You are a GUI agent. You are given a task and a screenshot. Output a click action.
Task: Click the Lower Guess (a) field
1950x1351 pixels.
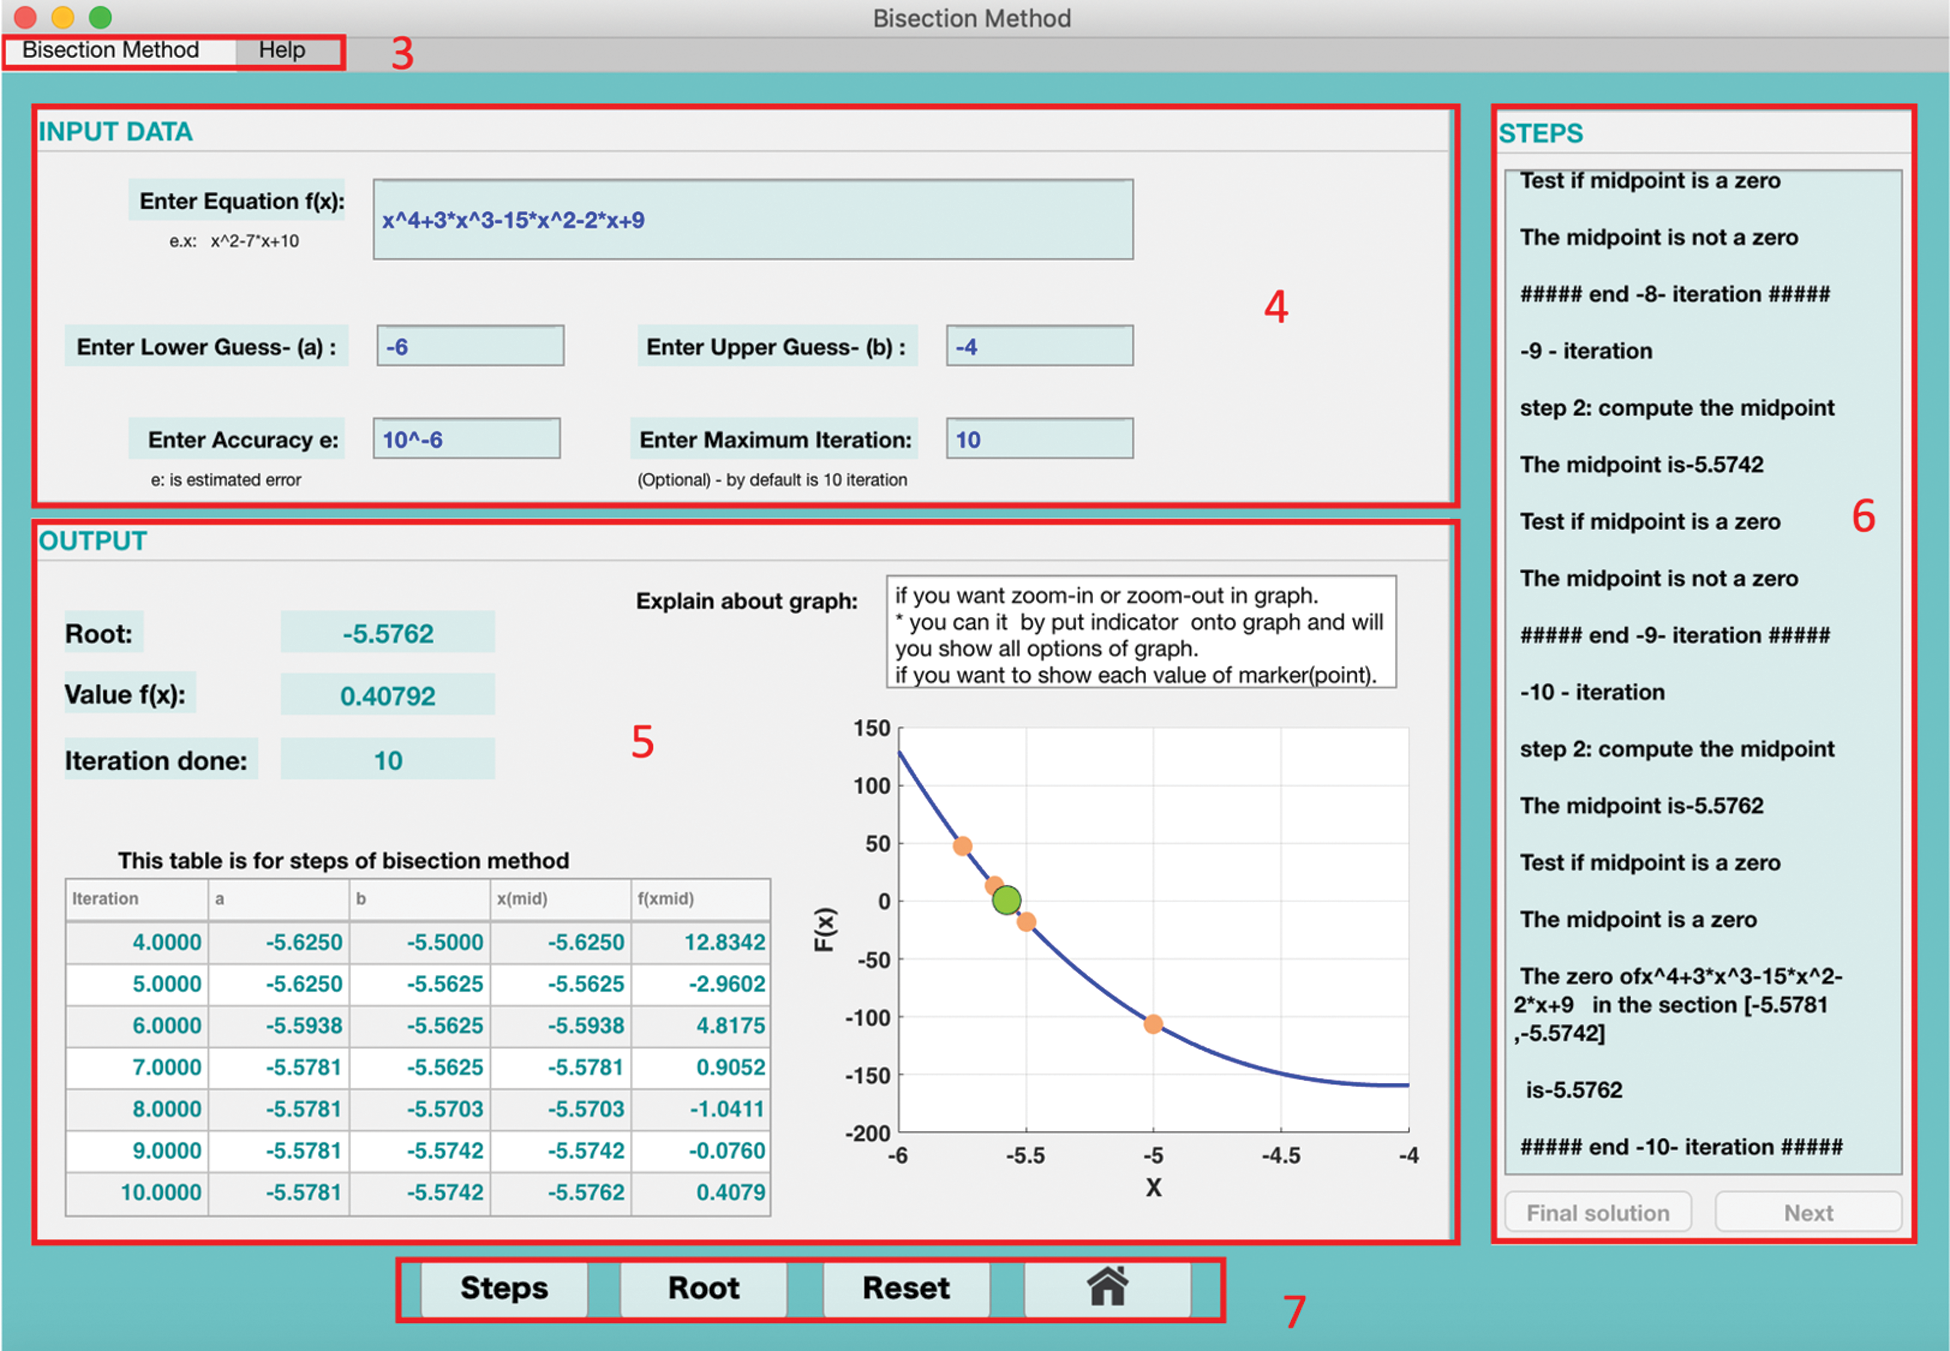pos(470,346)
